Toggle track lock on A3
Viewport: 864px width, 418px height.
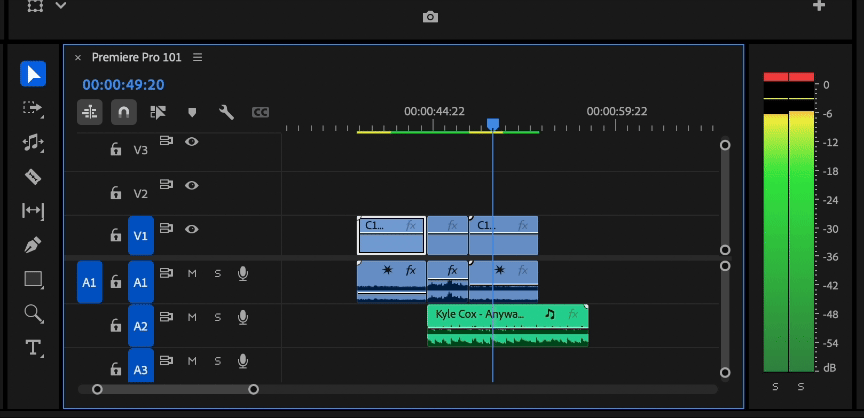point(115,368)
